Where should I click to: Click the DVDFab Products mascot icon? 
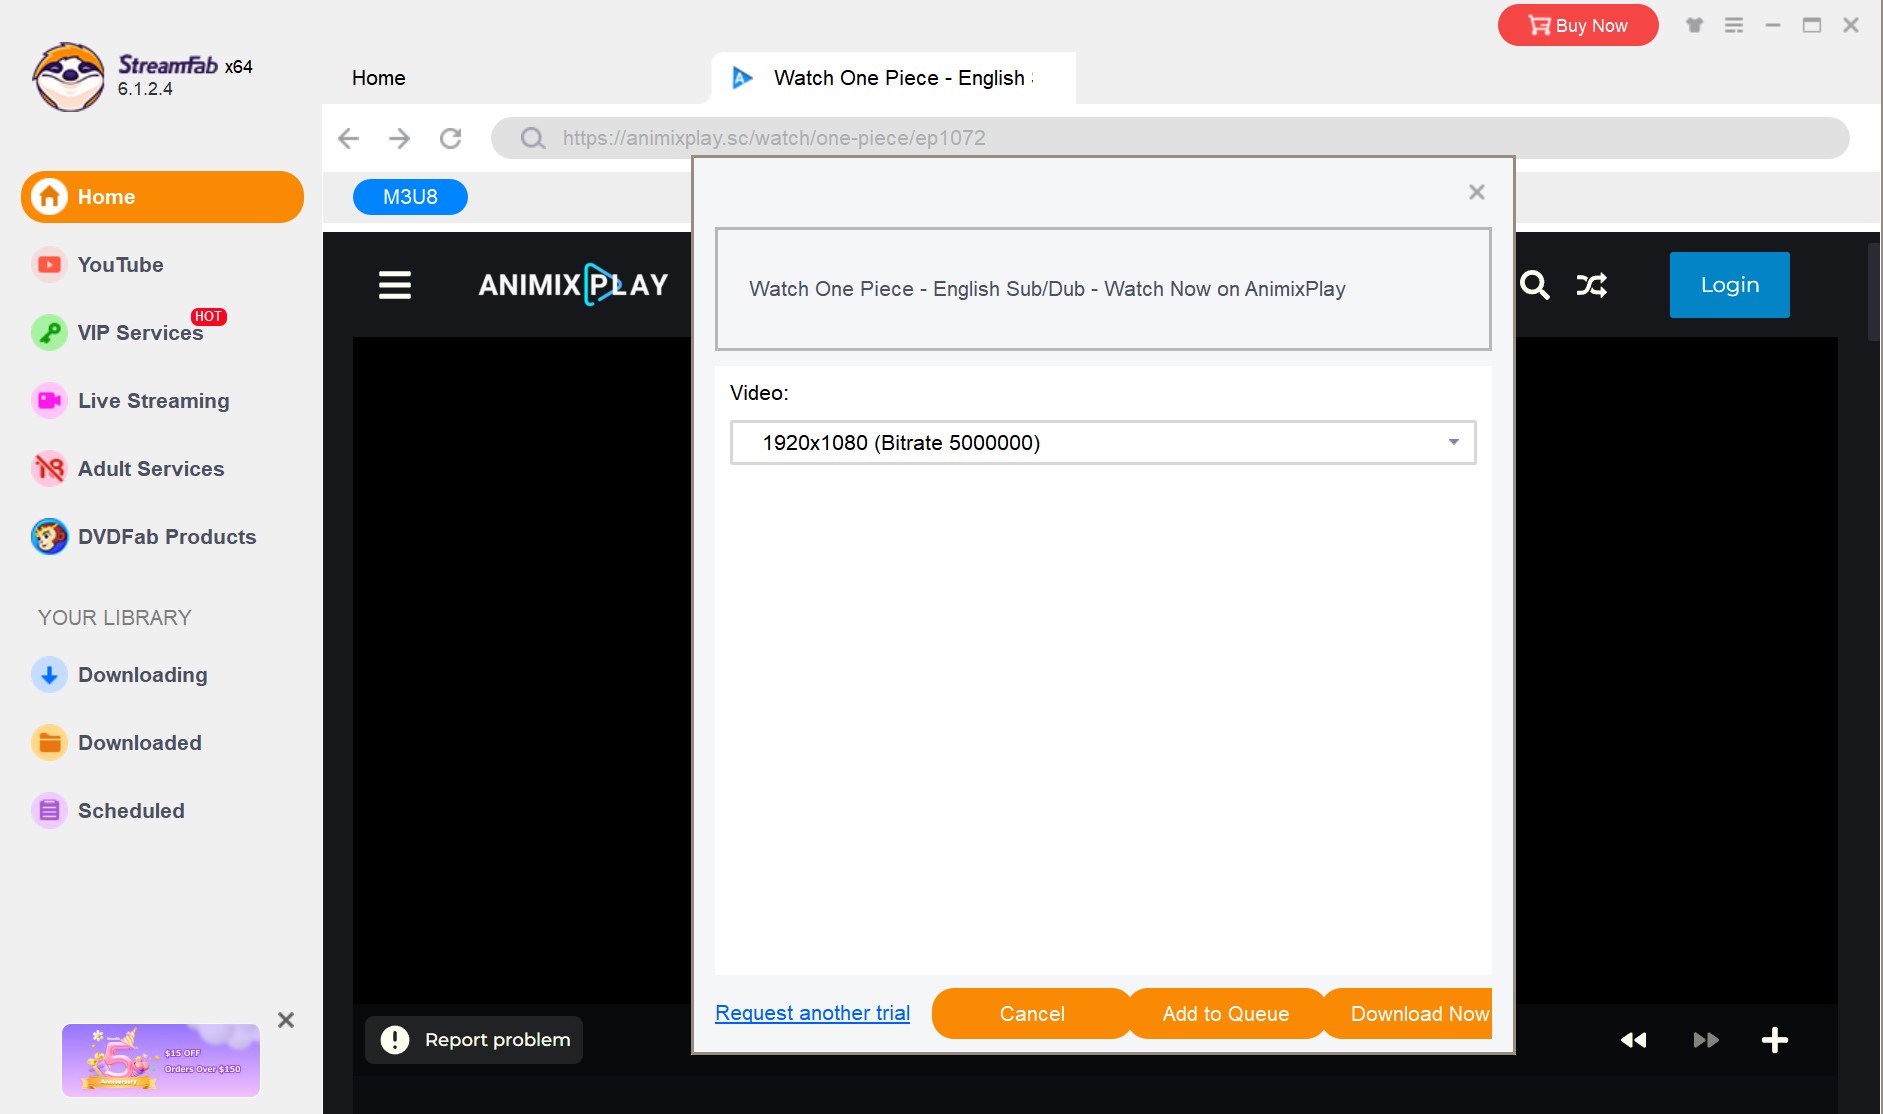click(49, 537)
